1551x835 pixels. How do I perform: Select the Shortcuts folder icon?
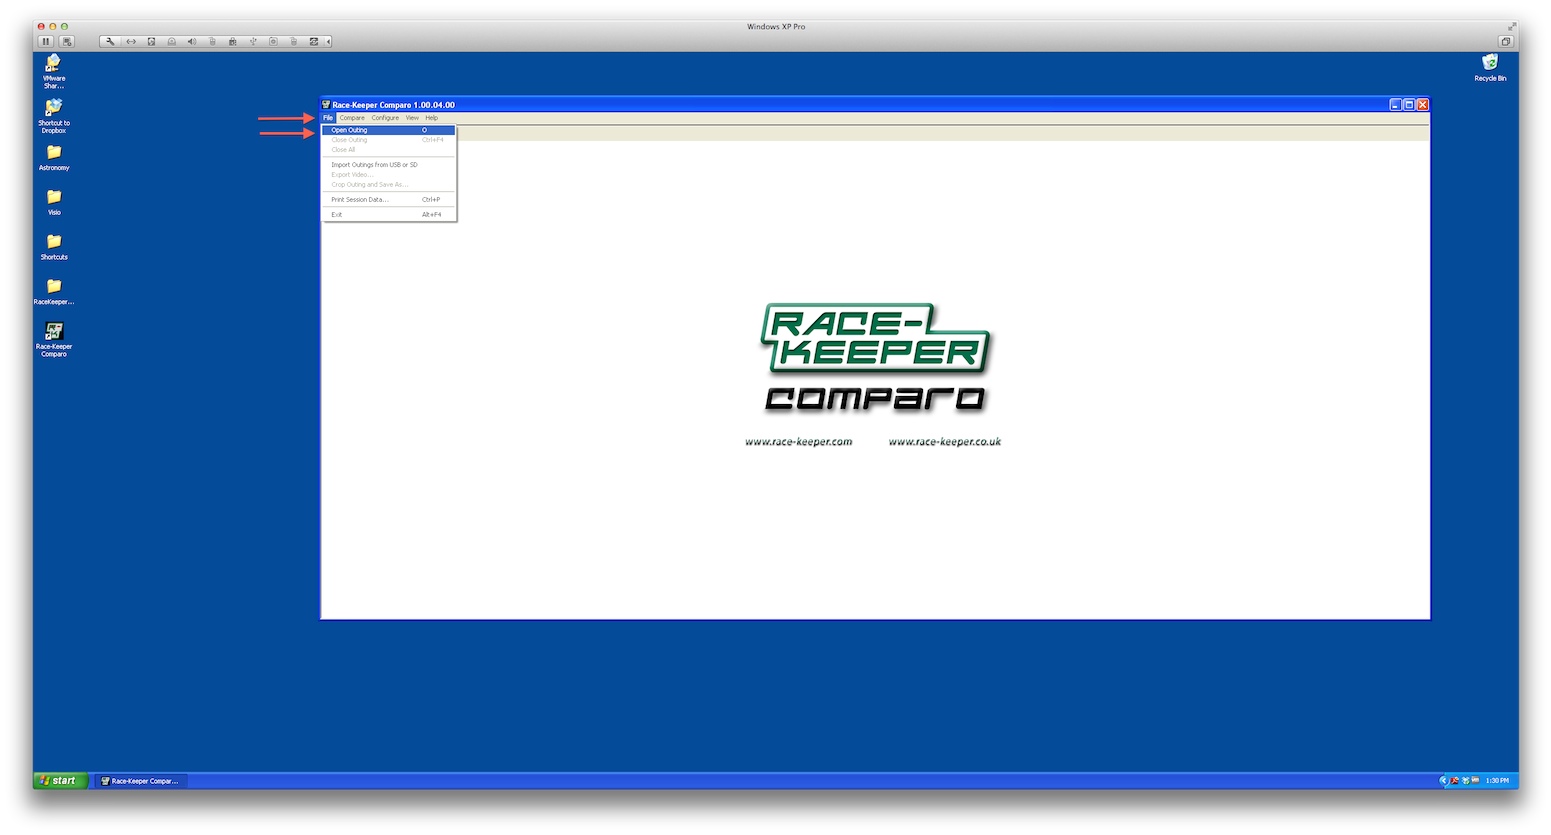pyautogui.click(x=54, y=247)
